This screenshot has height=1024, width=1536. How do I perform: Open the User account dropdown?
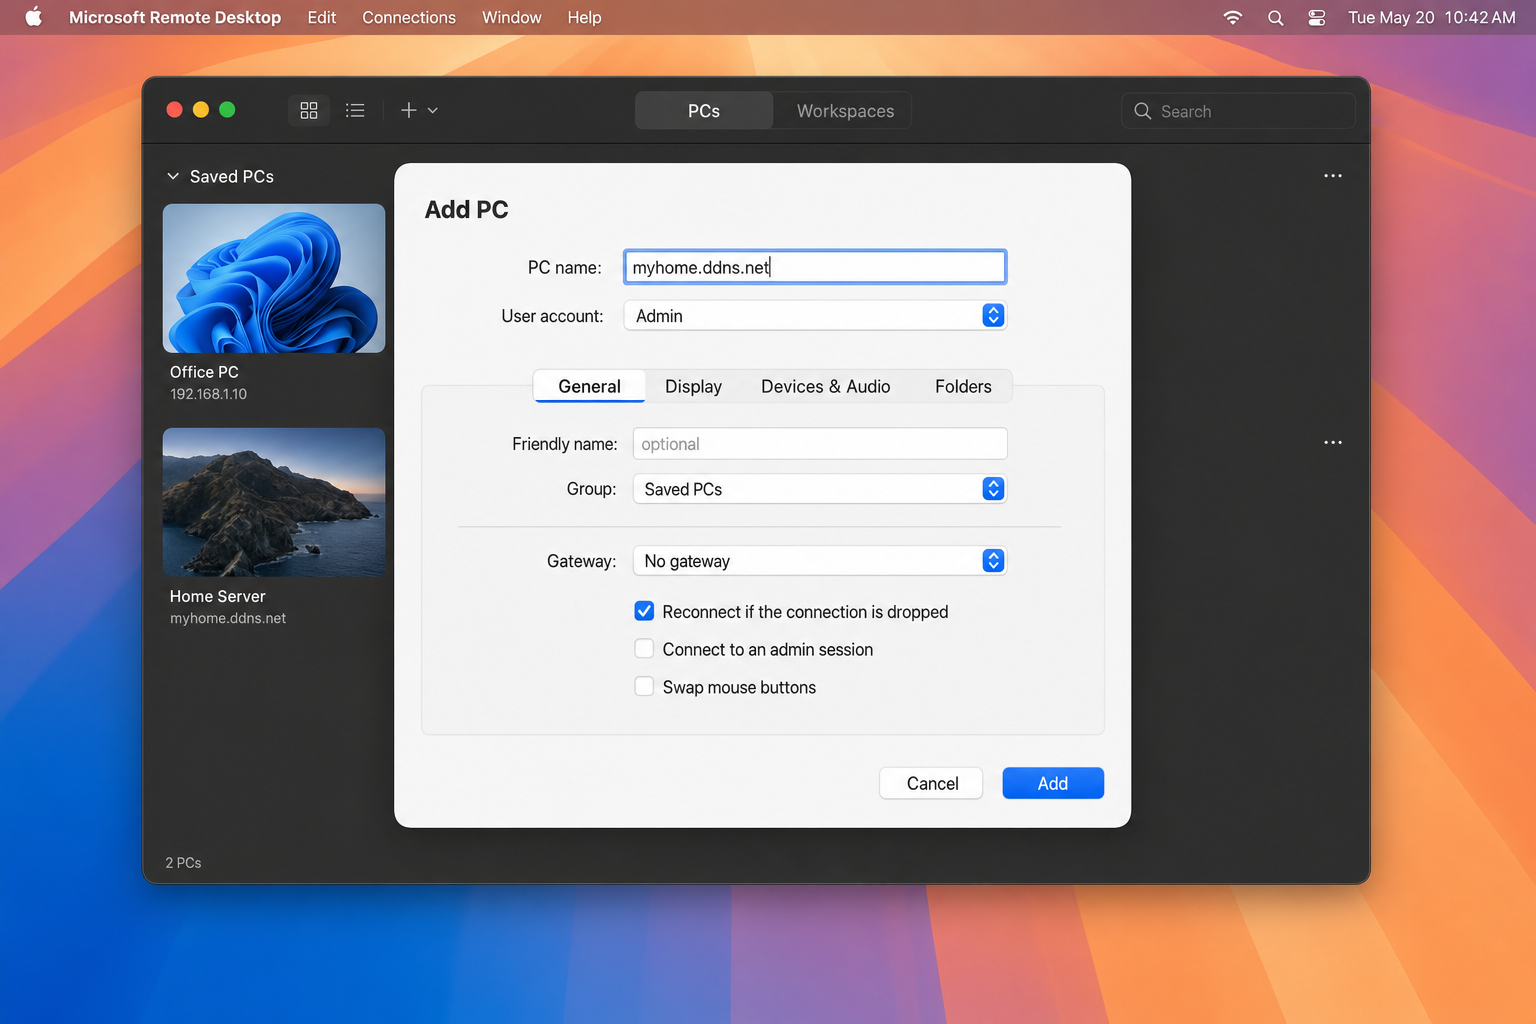815,316
